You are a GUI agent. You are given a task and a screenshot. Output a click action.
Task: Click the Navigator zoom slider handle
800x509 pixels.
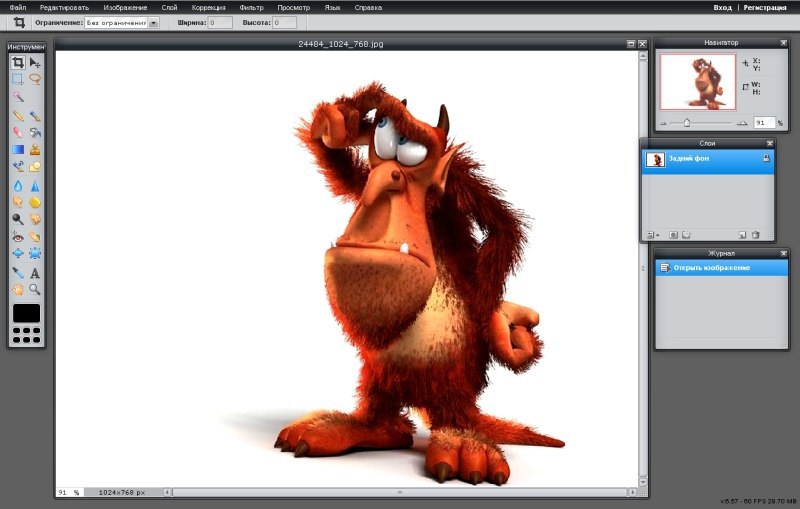687,123
